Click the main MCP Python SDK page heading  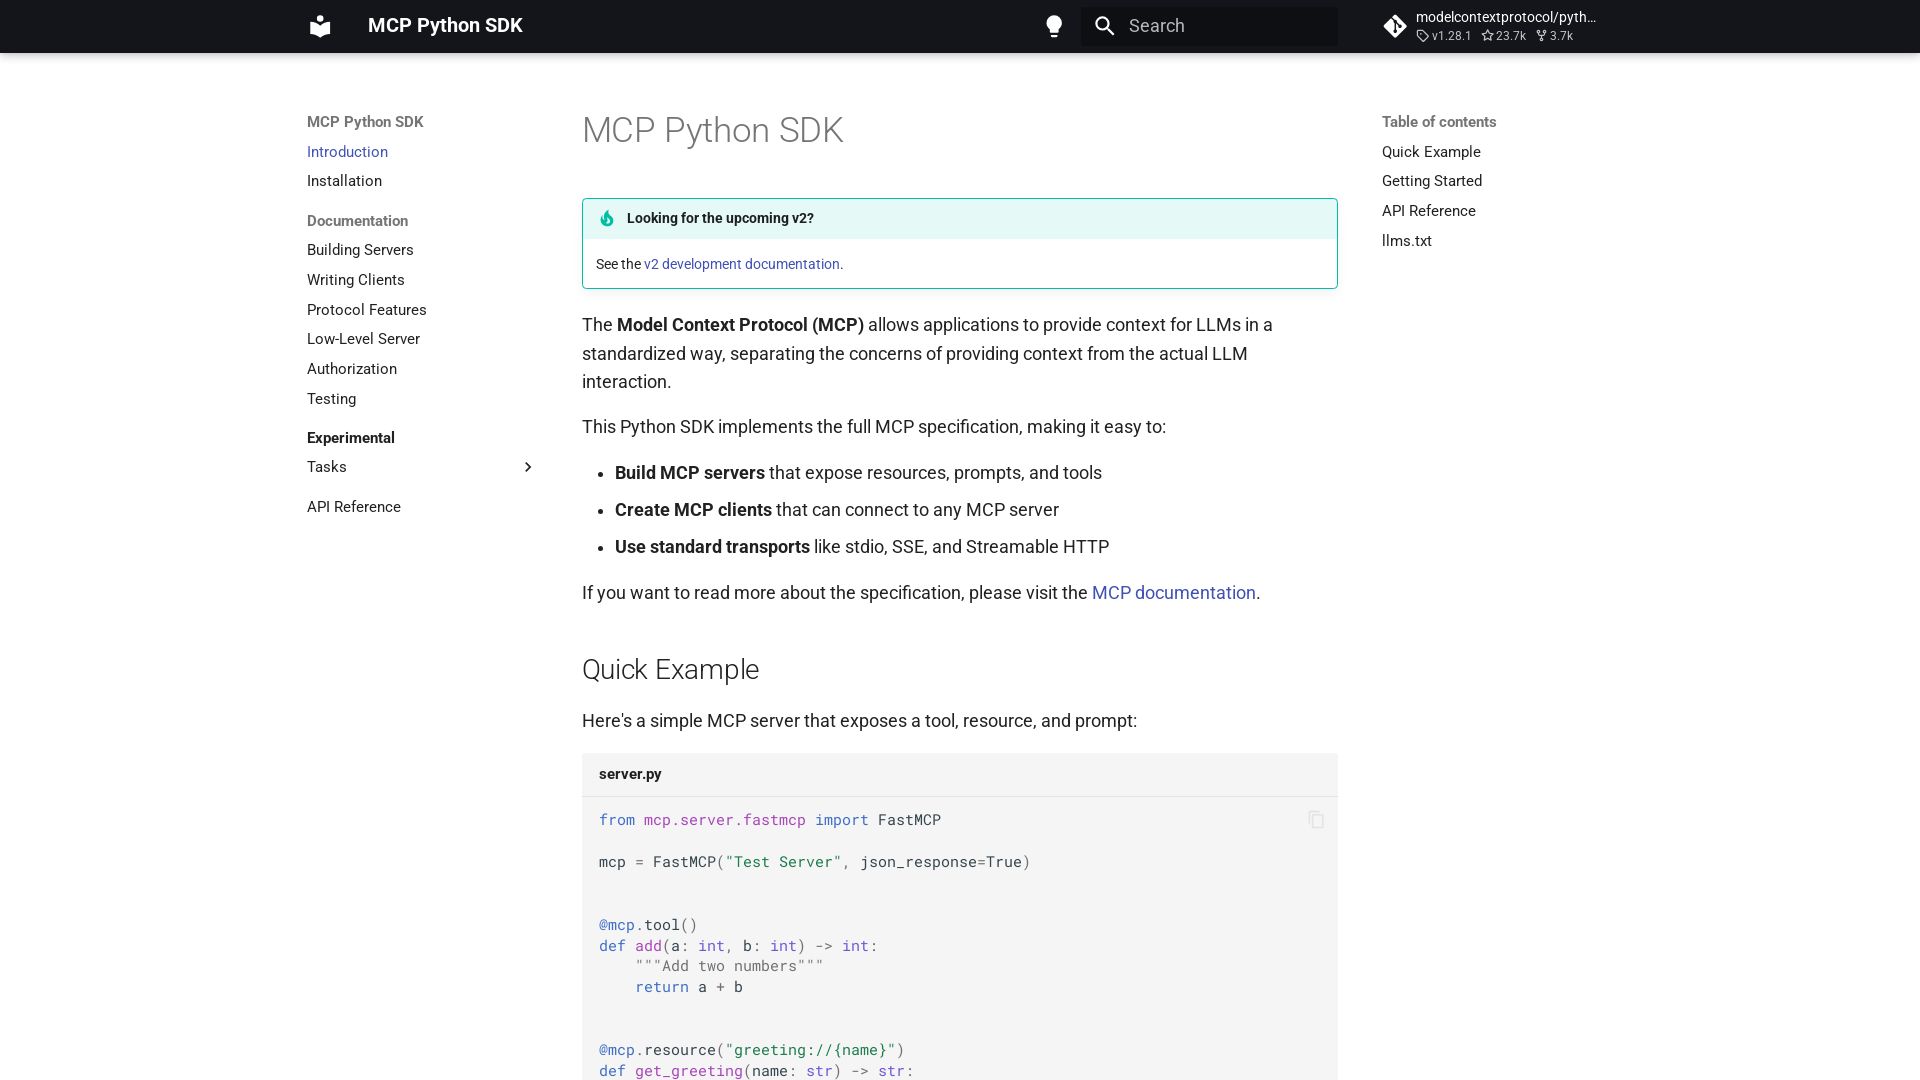pyautogui.click(x=712, y=130)
